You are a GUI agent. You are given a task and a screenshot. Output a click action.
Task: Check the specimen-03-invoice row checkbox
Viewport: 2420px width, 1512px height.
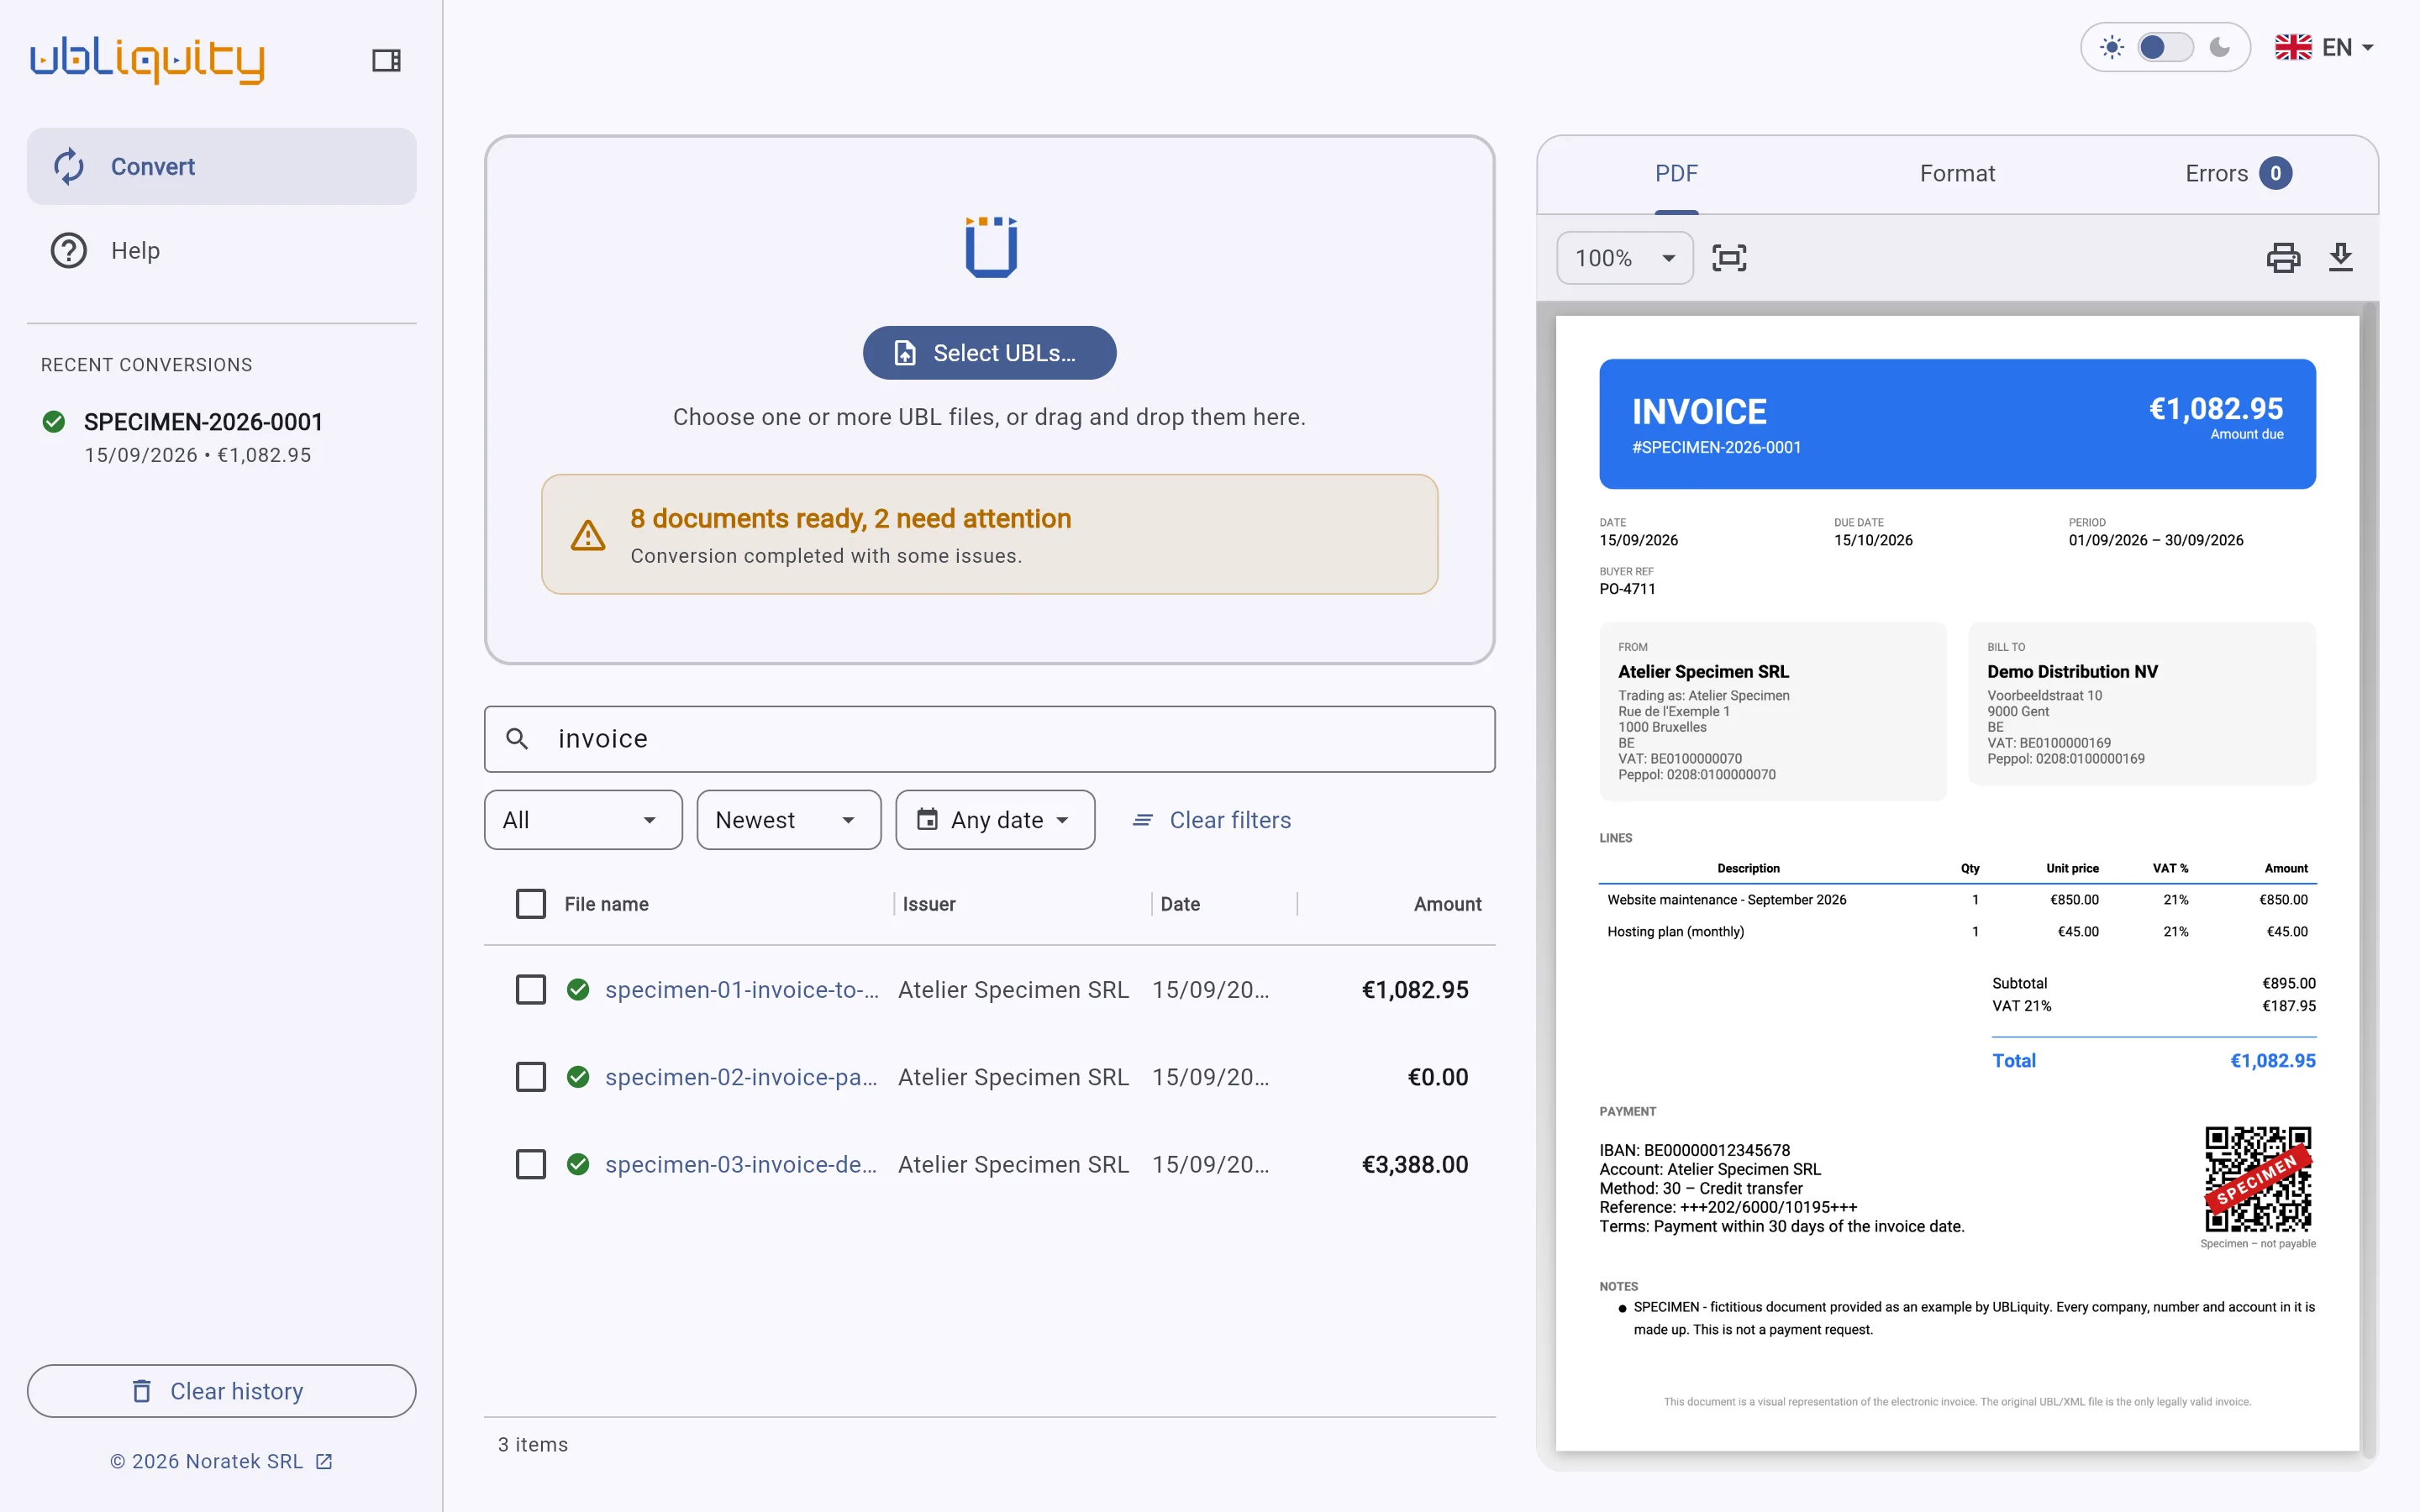[531, 1164]
